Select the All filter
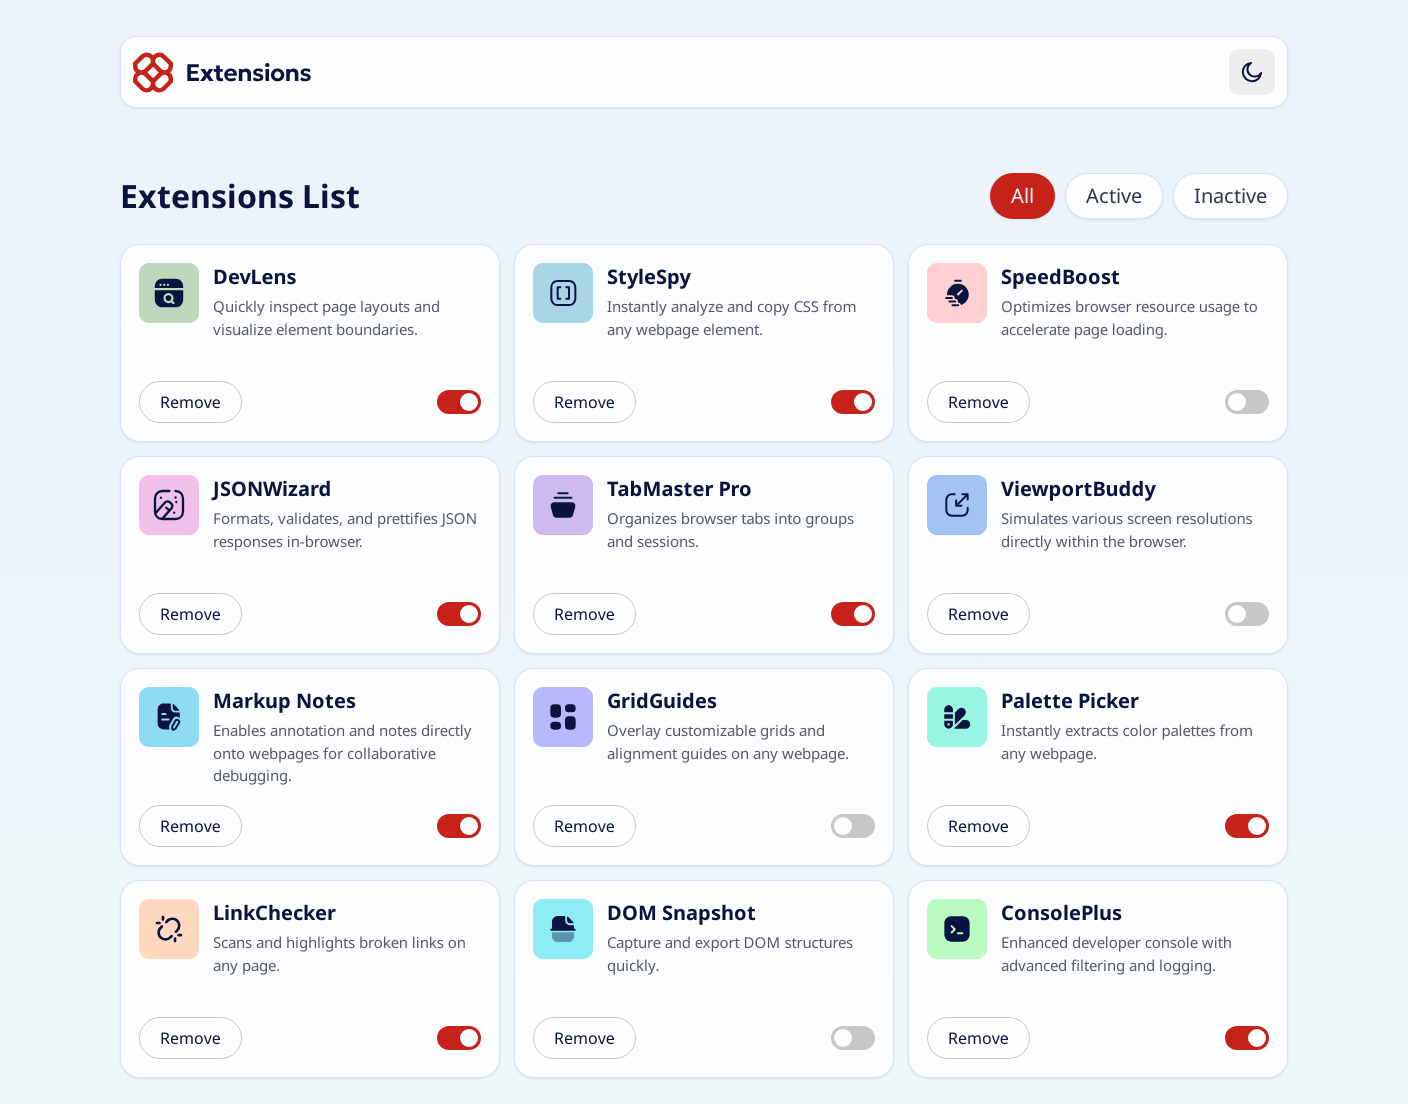The height and width of the screenshot is (1104, 1408). [1022, 196]
